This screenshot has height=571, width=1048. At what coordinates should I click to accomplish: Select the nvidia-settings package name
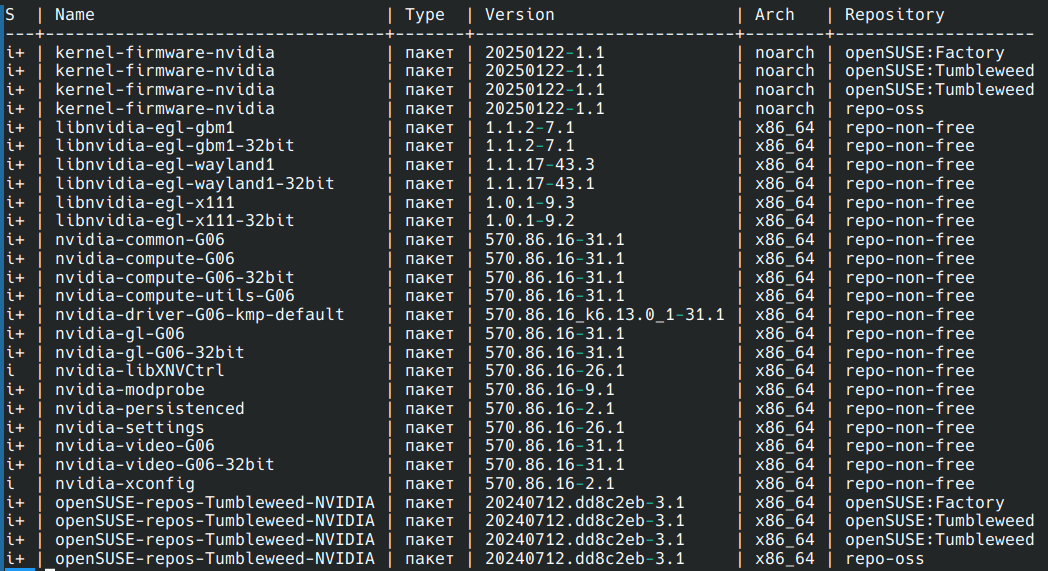(x=130, y=428)
